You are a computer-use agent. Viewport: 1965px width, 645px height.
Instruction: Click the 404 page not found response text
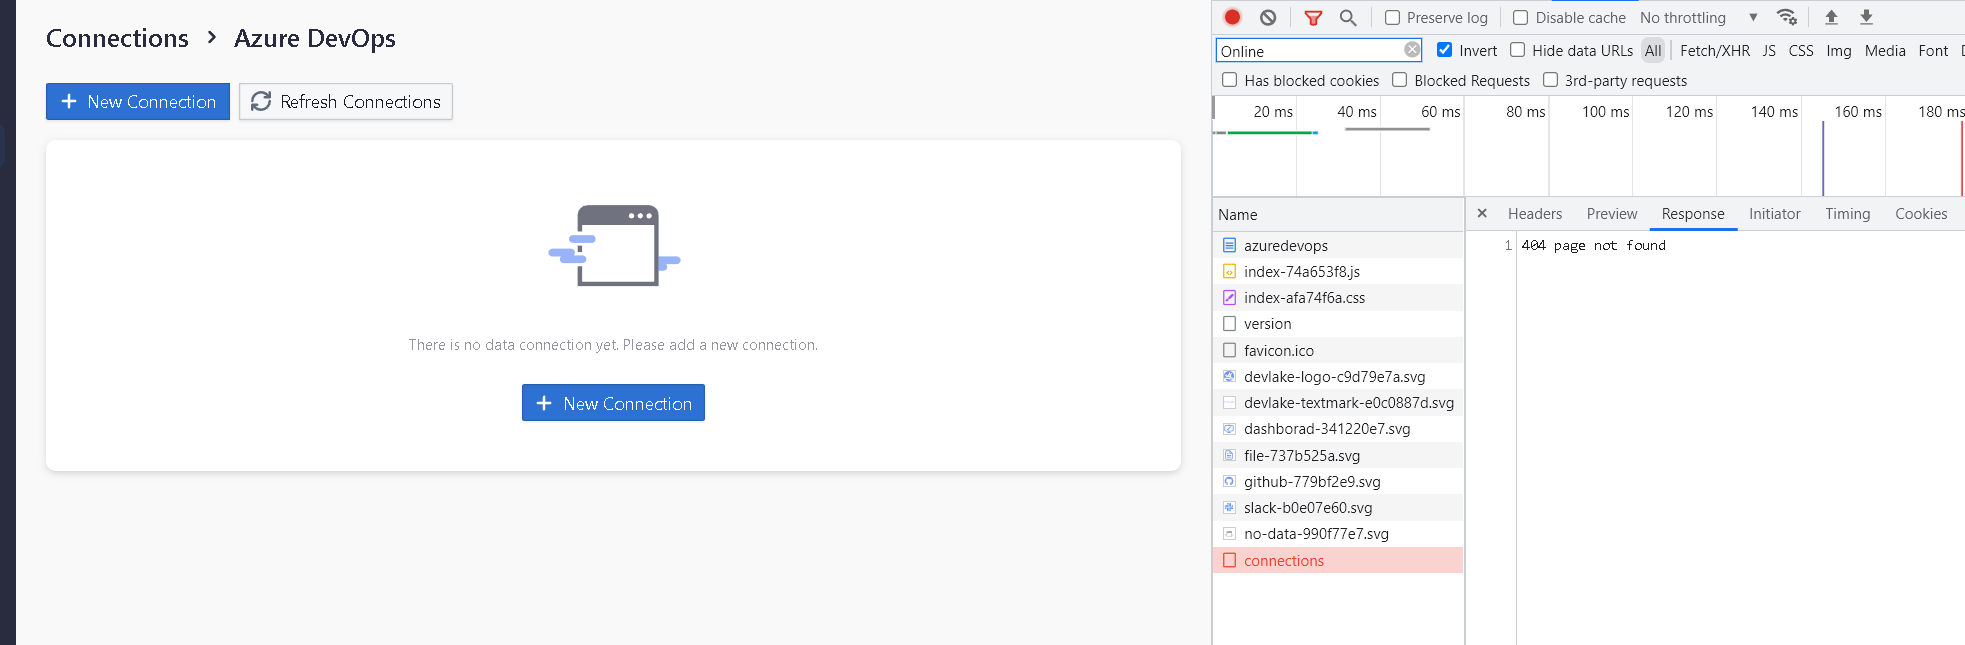pos(1593,245)
